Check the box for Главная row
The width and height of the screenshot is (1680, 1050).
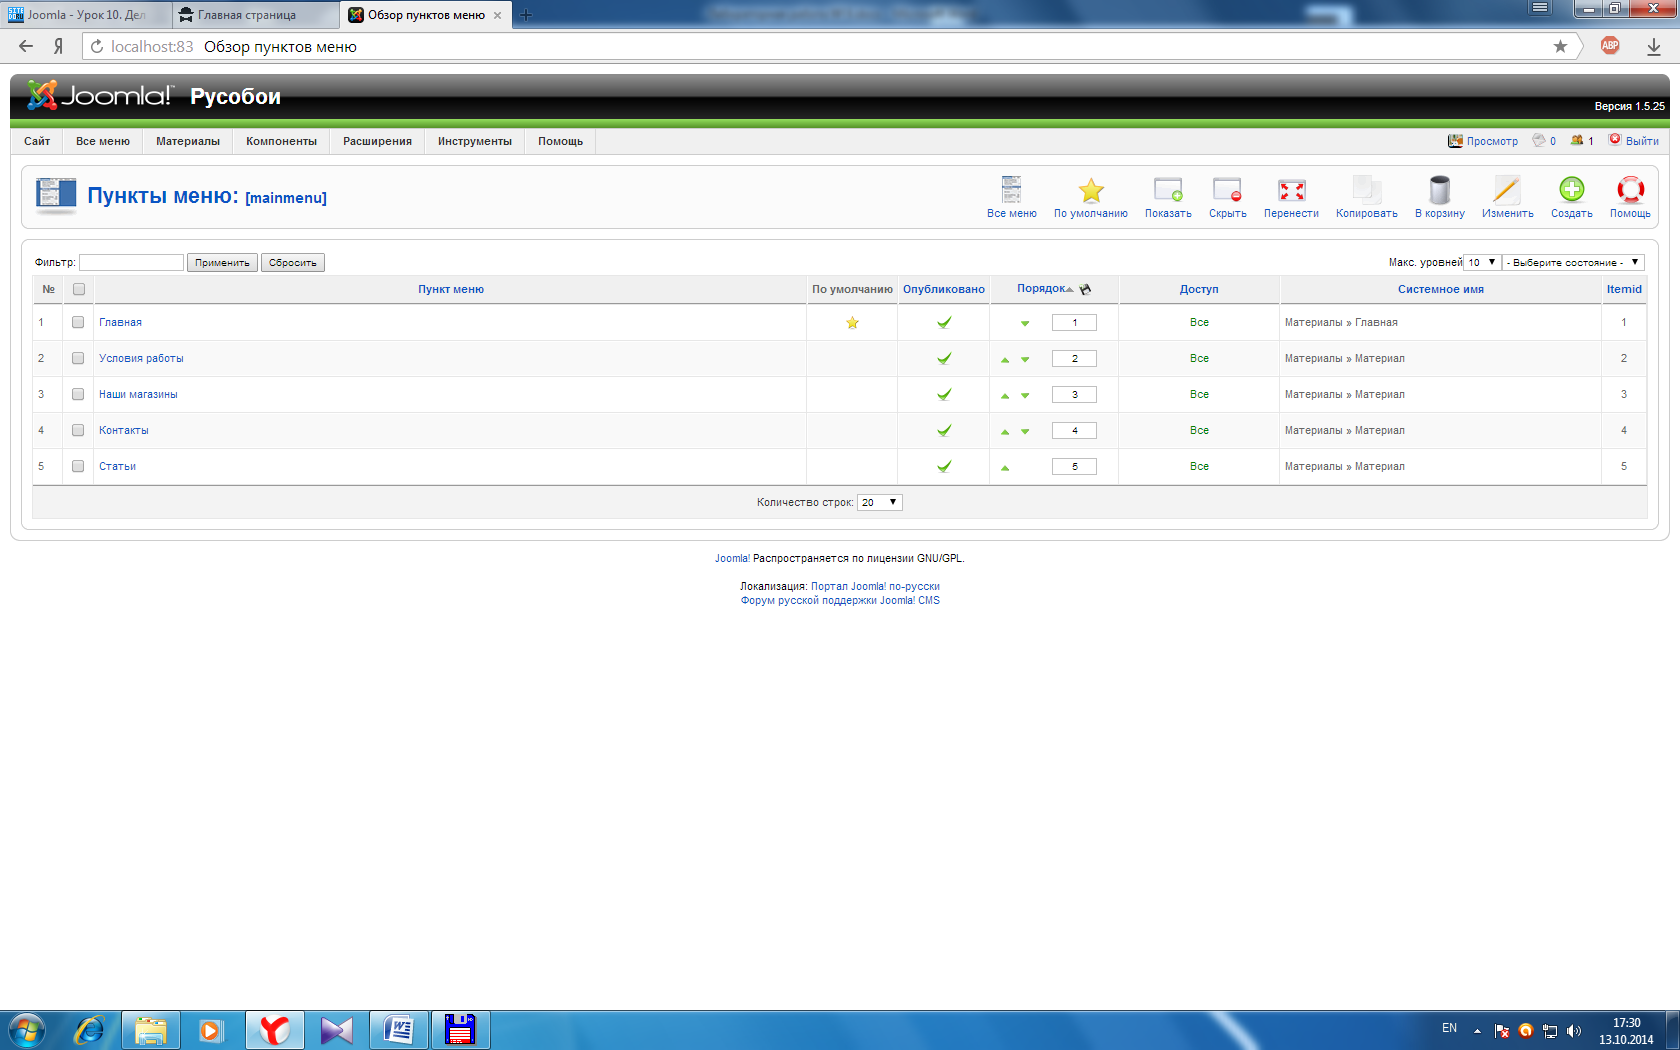click(78, 322)
